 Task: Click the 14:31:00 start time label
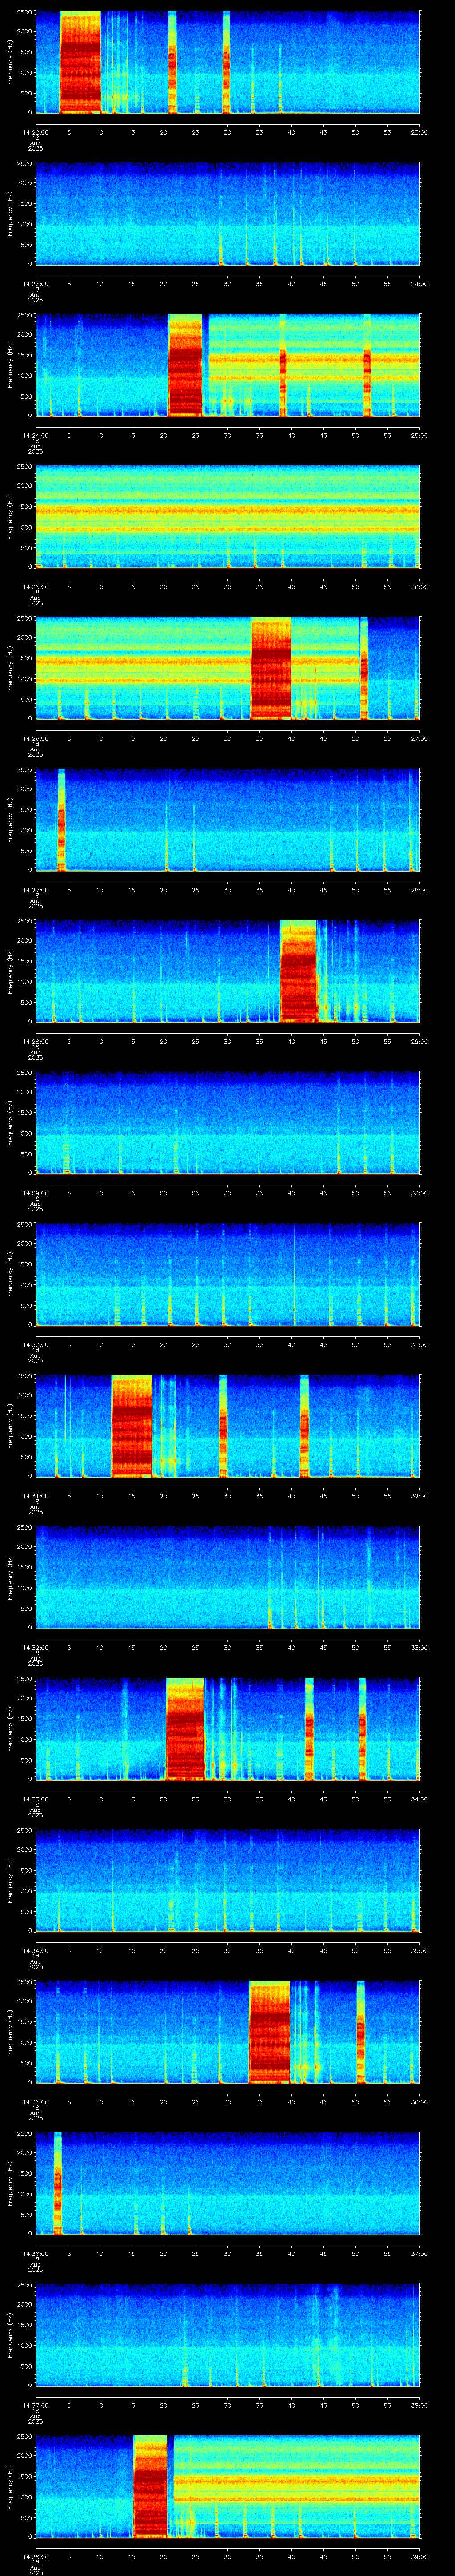pyautogui.click(x=35, y=1496)
